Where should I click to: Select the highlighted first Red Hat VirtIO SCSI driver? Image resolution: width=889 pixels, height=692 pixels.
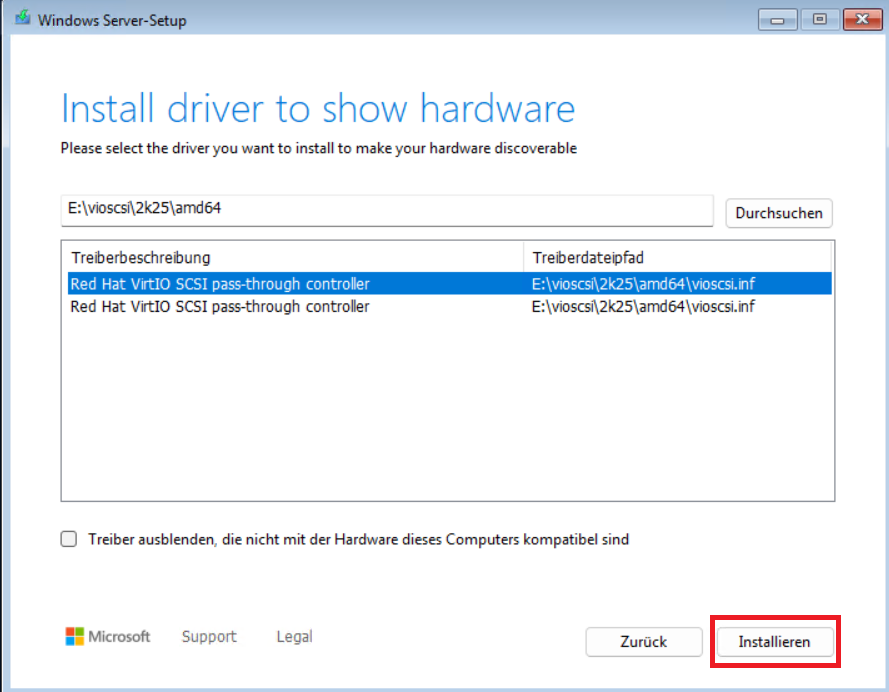[x=220, y=284]
